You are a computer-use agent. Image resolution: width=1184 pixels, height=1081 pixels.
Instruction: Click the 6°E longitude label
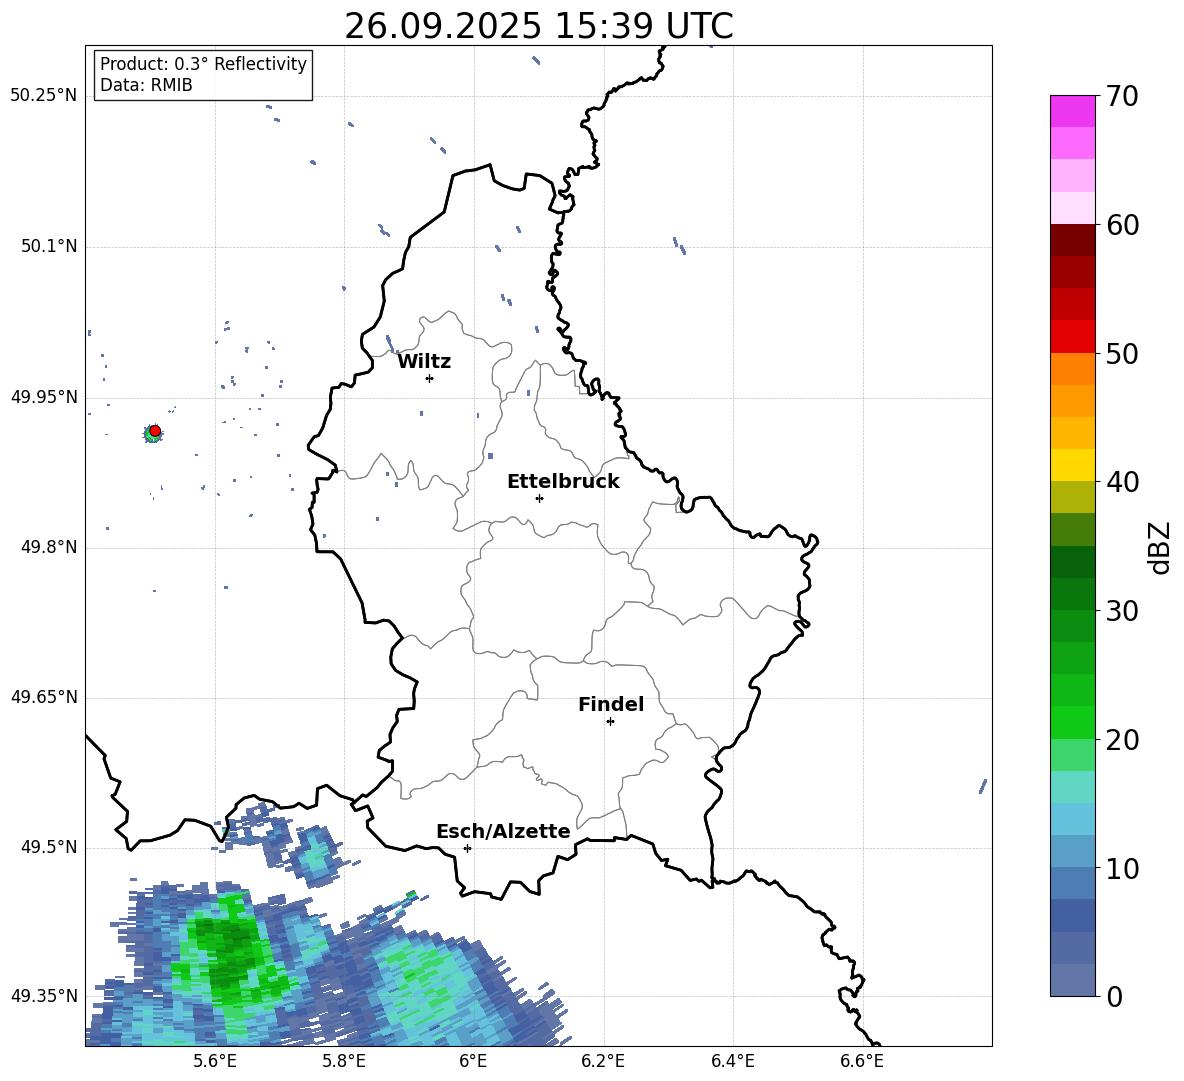473,1061
